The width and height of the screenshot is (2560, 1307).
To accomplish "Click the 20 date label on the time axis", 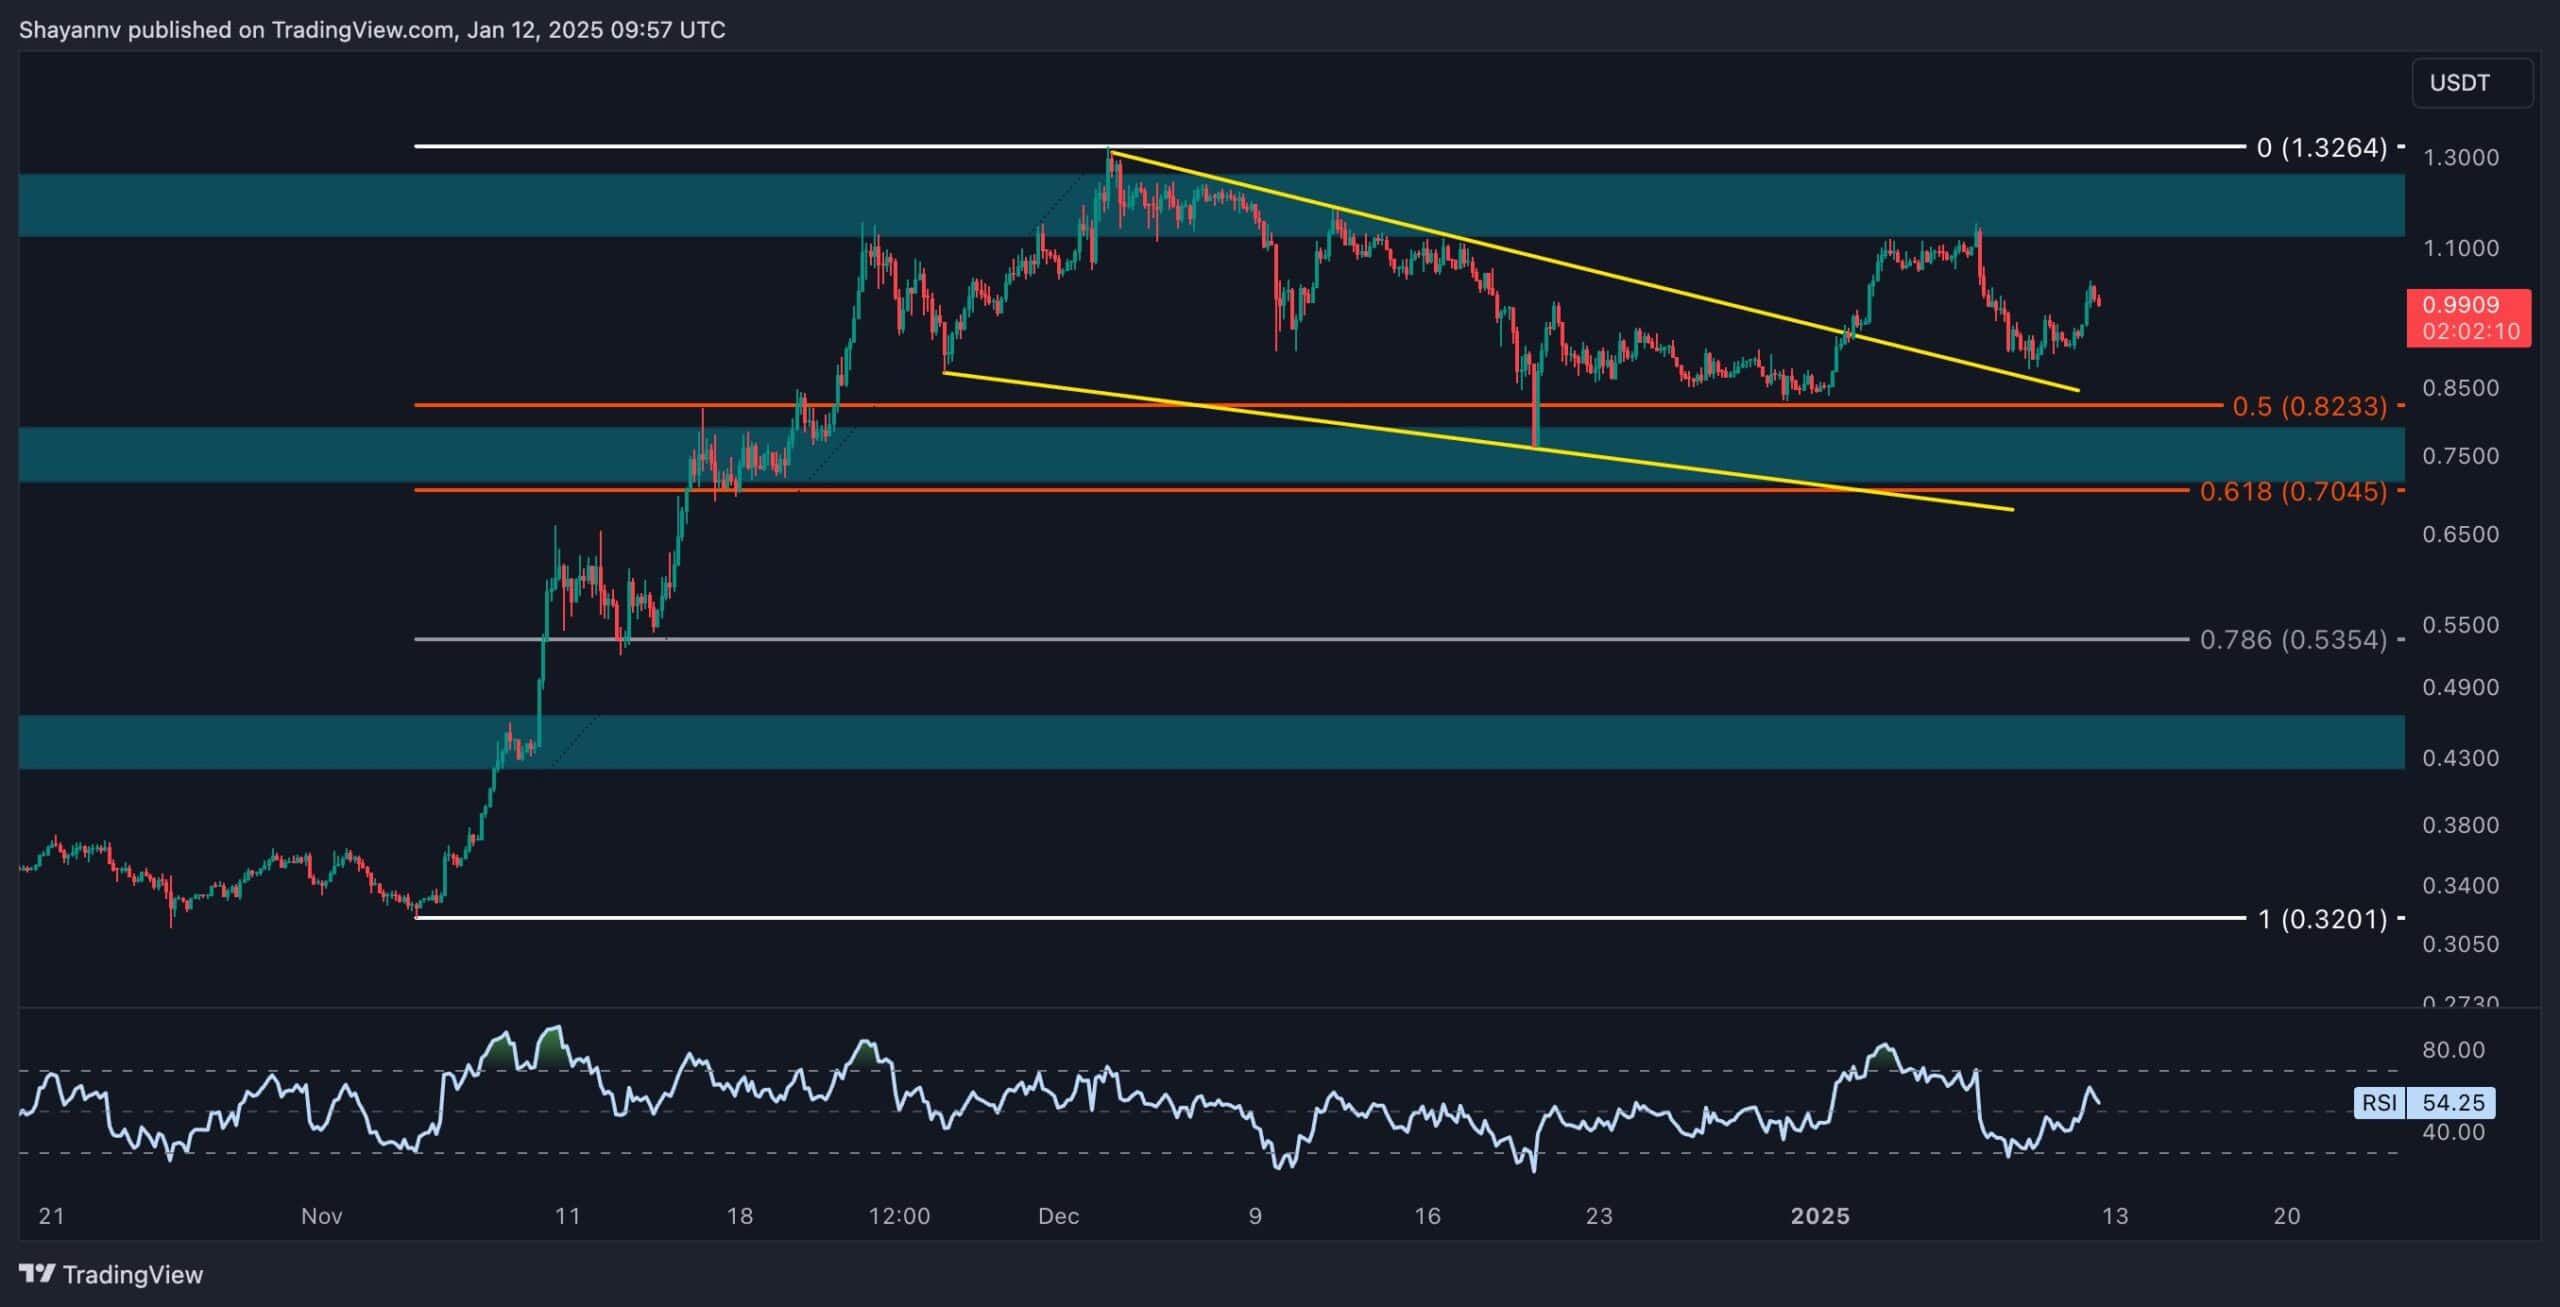I will point(2286,1216).
